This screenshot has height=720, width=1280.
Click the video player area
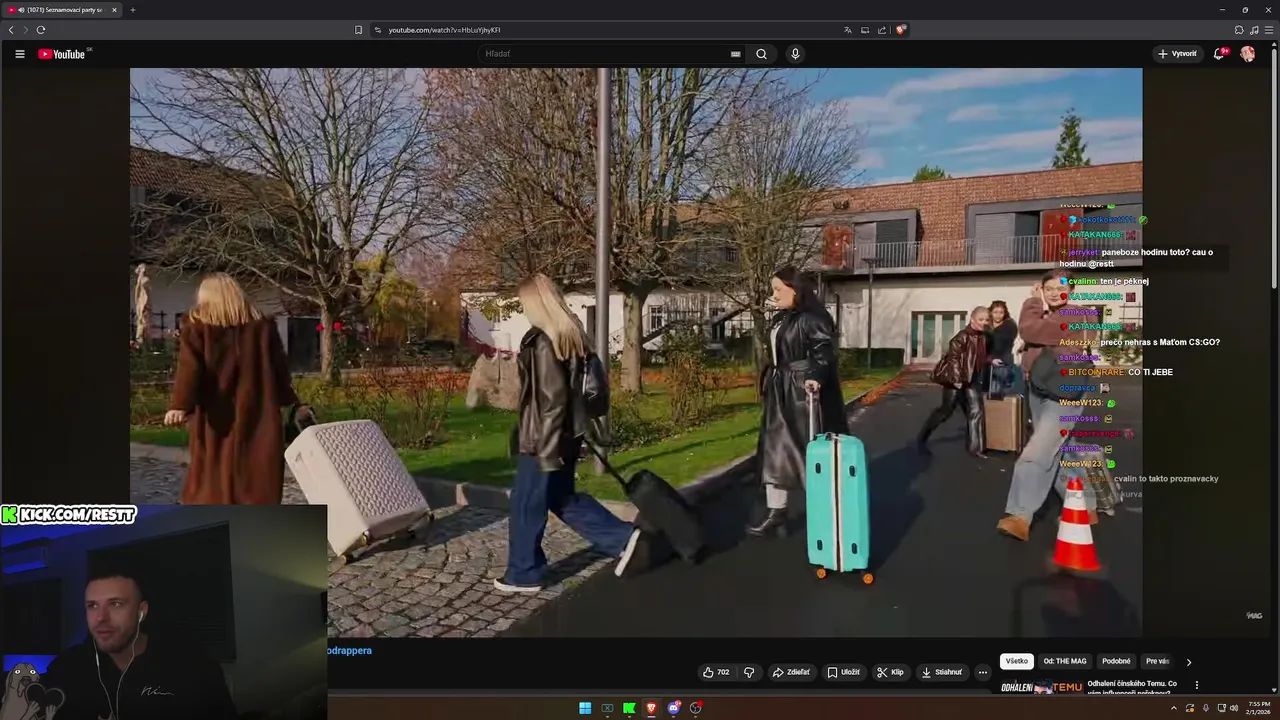click(636, 352)
